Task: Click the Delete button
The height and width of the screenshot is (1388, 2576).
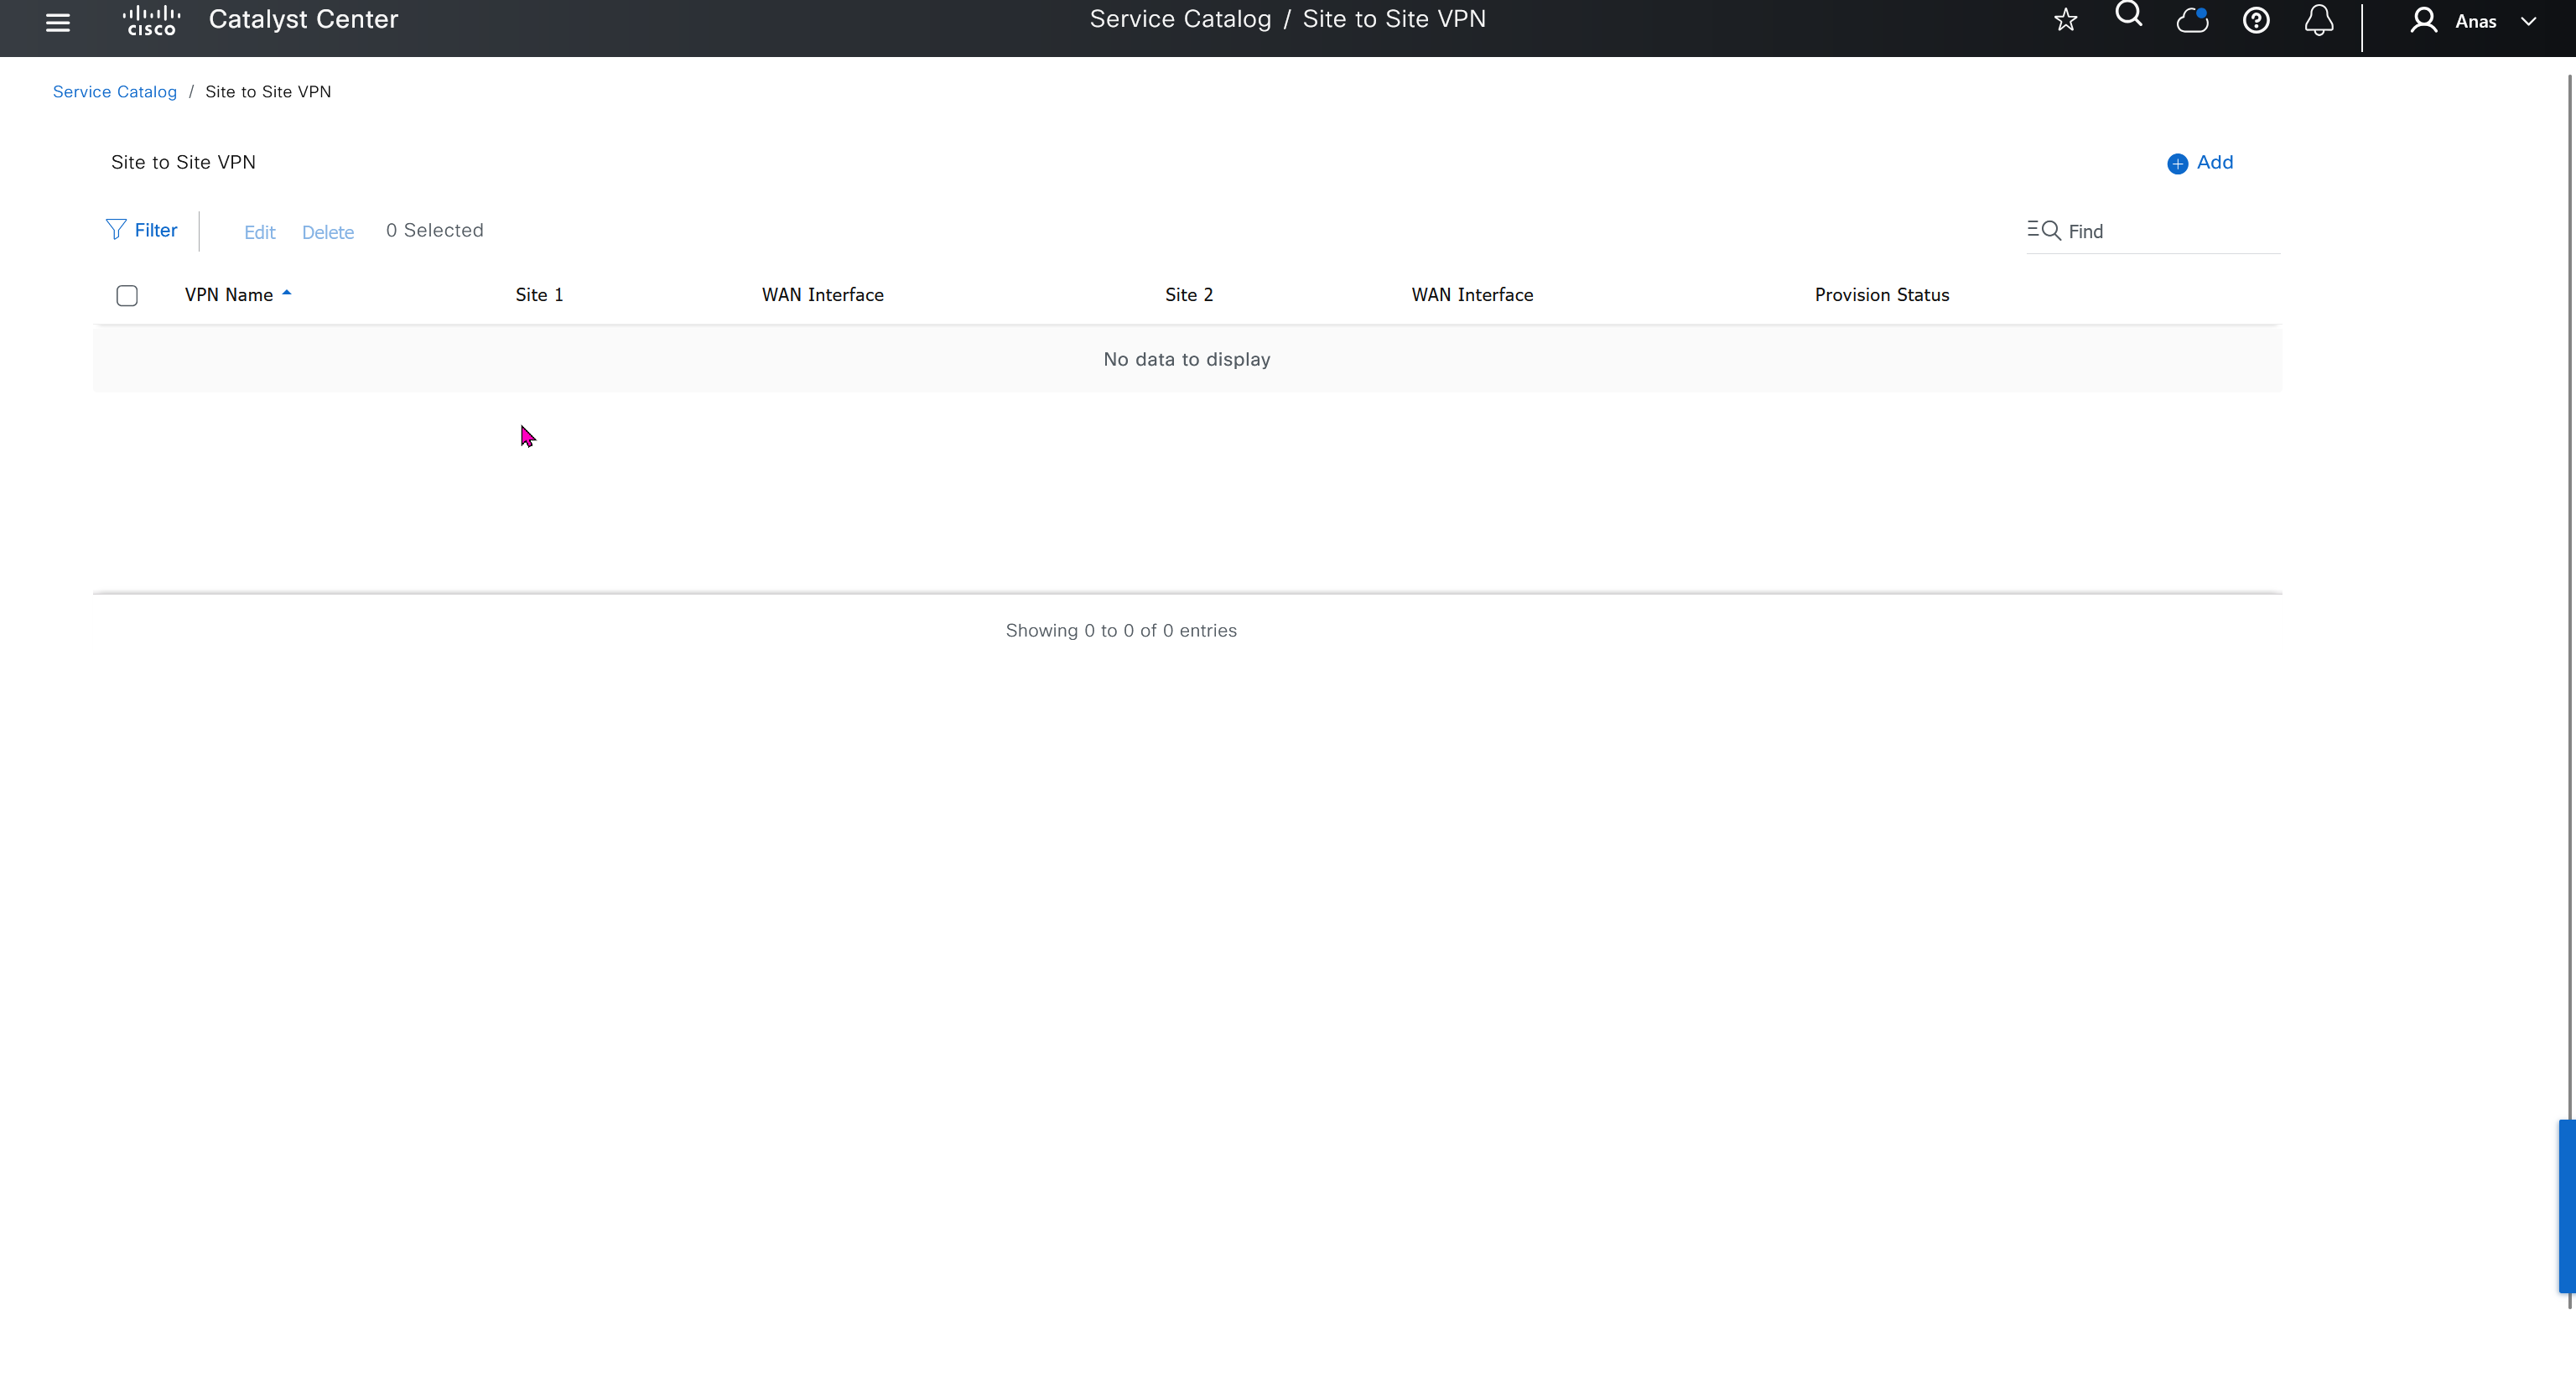Action: click(x=328, y=232)
